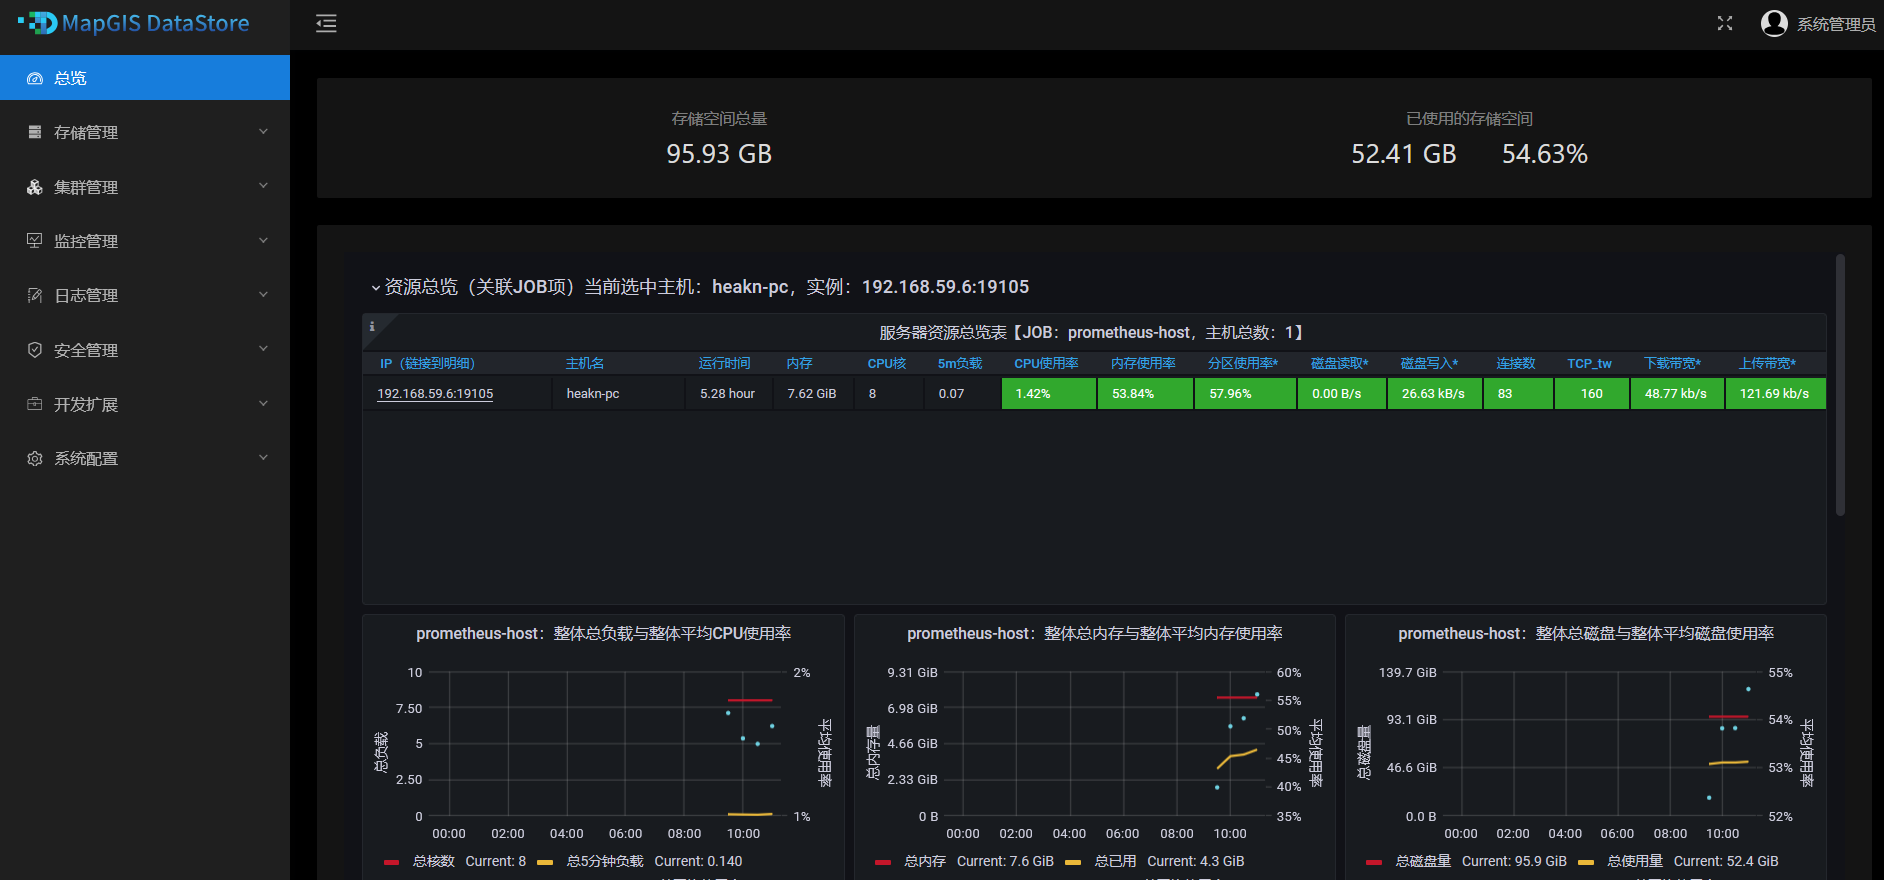Expand 系统配置 submenu arrow
The width and height of the screenshot is (1884, 880).
pos(263,457)
